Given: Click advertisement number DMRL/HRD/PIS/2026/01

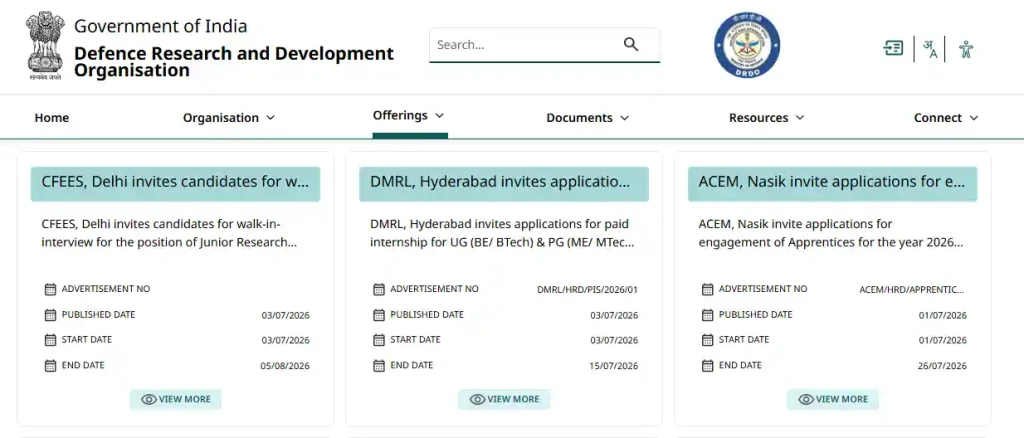Looking at the screenshot, I should pyautogui.click(x=587, y=290).
